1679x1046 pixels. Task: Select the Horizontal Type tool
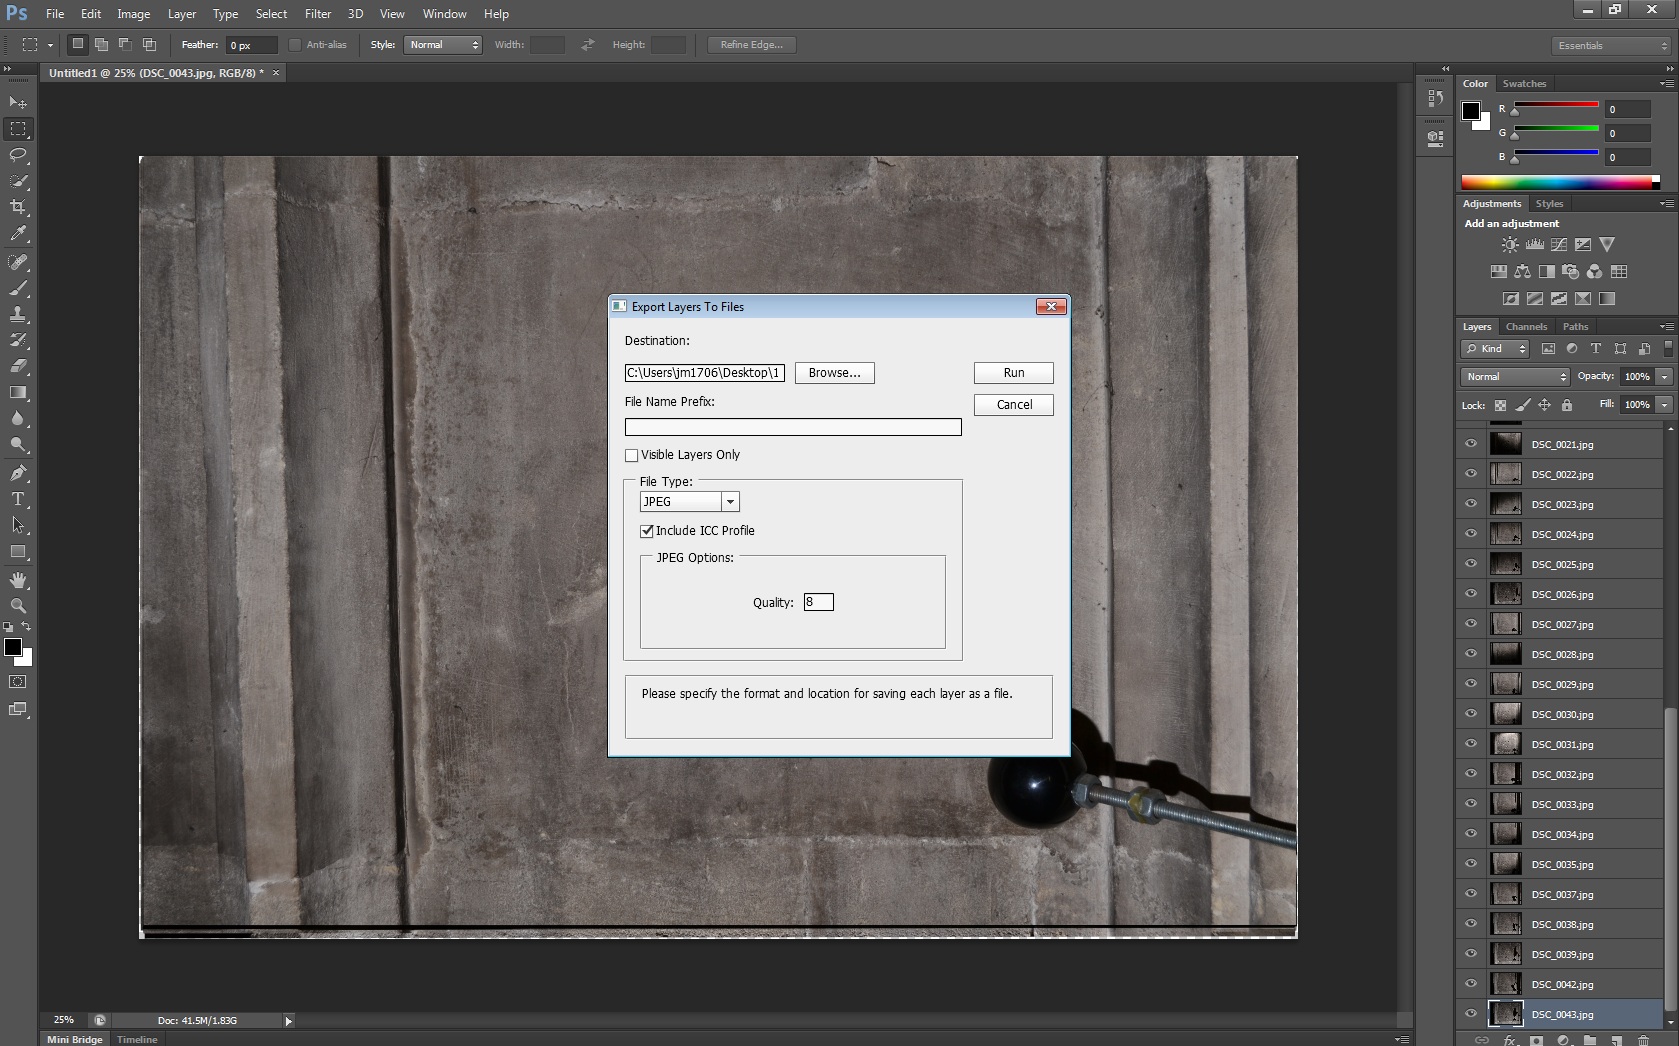(18, 499)
